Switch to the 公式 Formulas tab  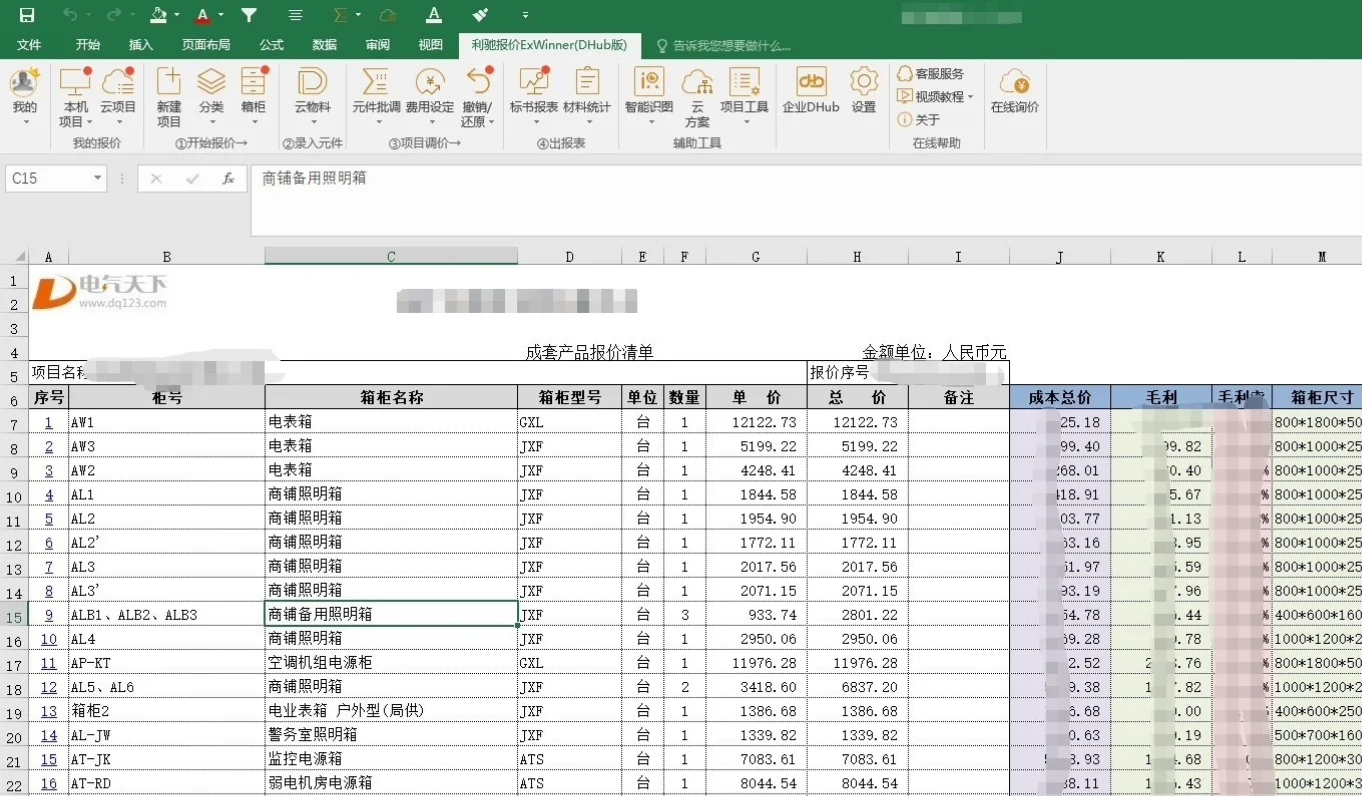coord(271,45)
